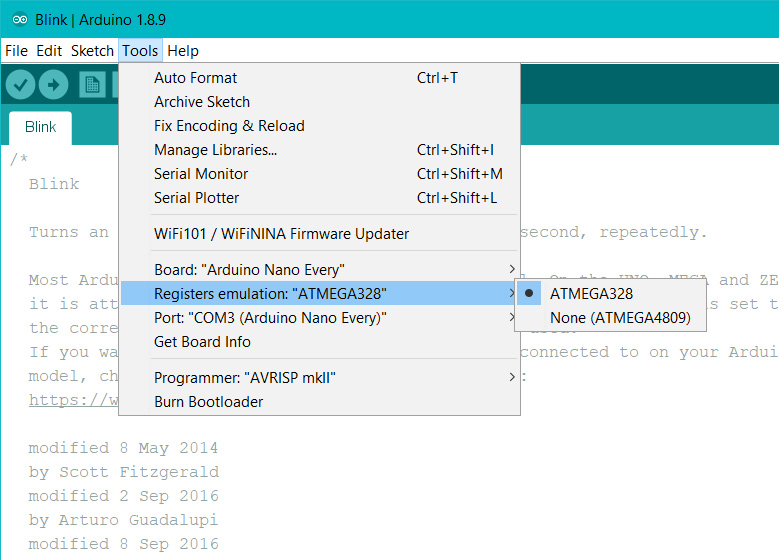Expand the Board: "Arduino Nano Every" submenu
Screen dimensions: 779x560
[x=320, y=270]
